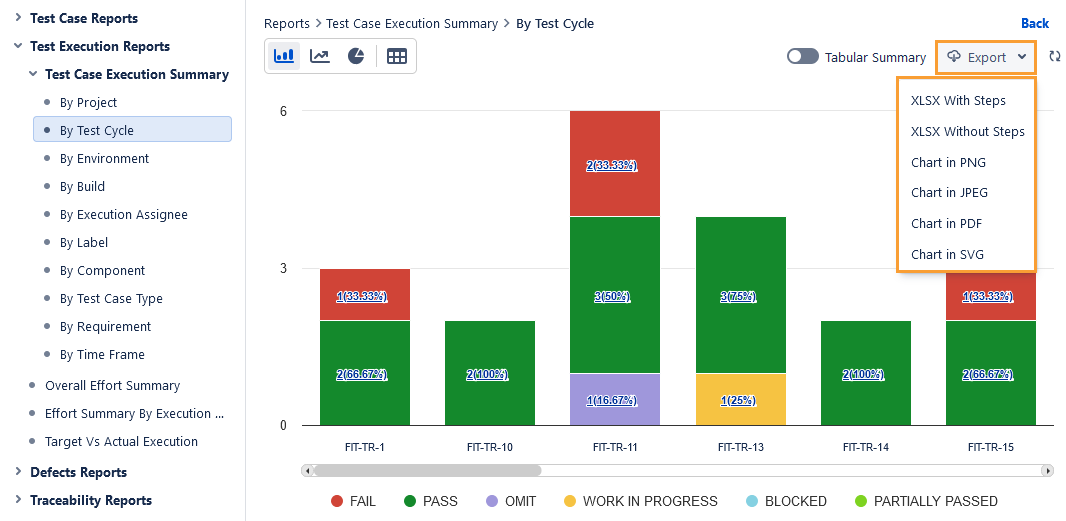Expand the Defects Reports section
1066x521 pixels.
pyautogui.click(x=19, y=472)
